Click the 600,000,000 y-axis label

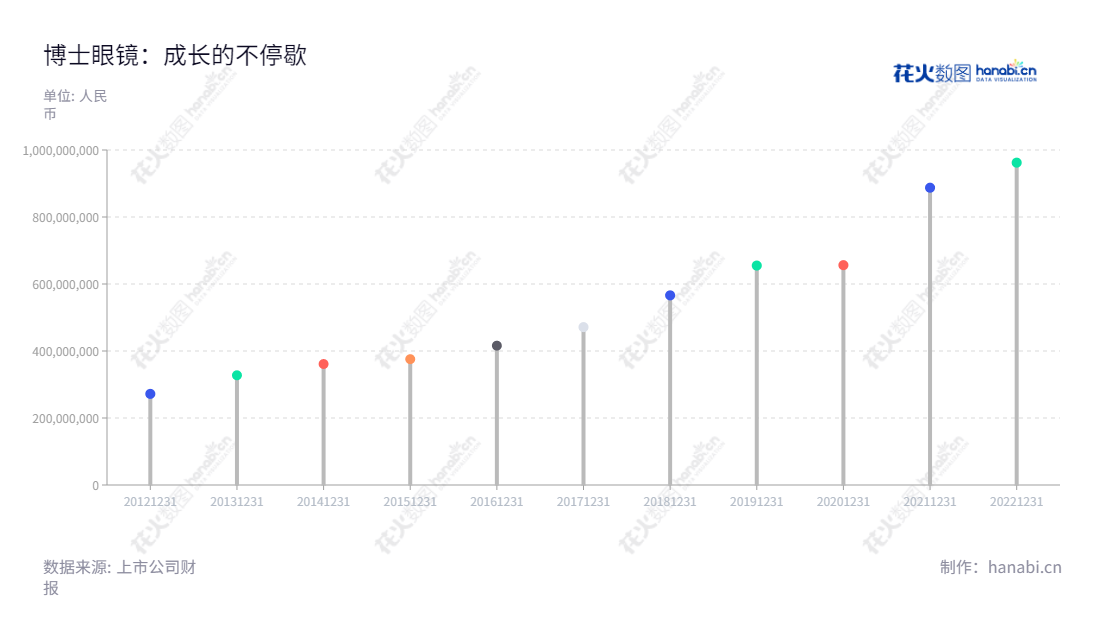pos(64,284)
